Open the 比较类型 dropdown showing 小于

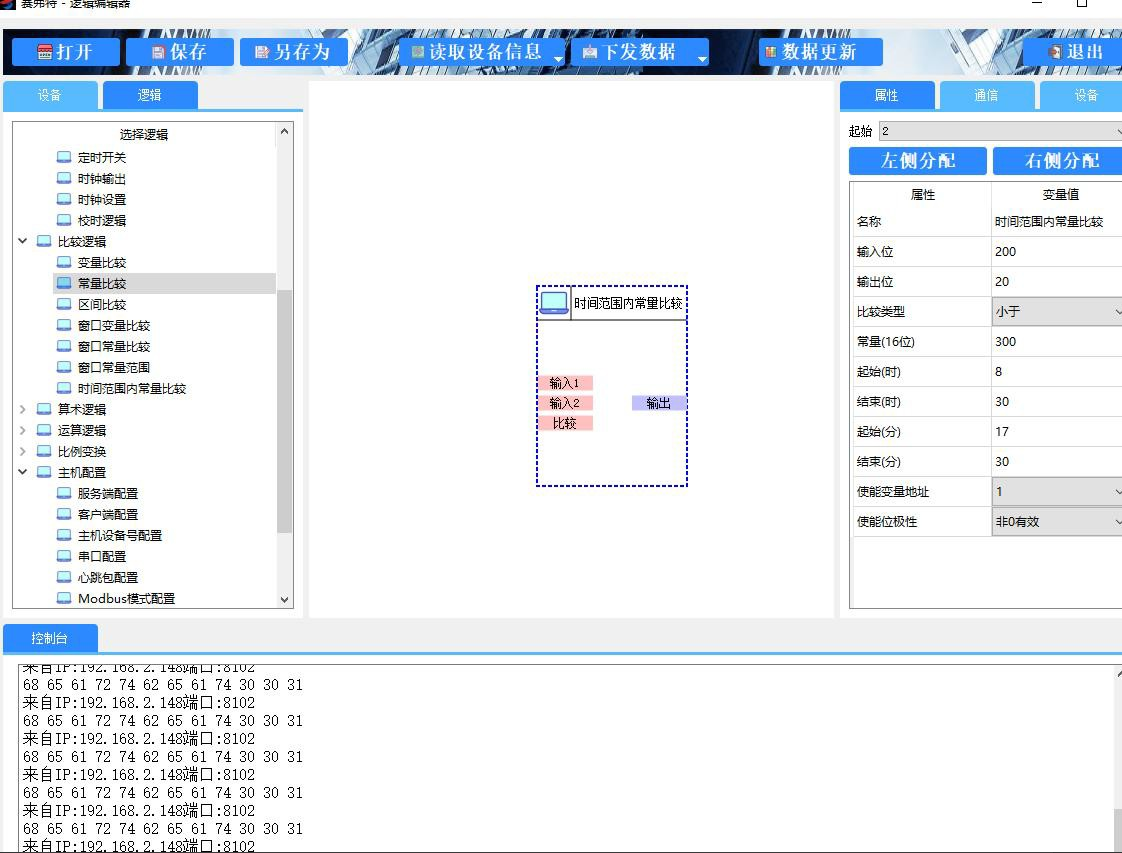(1056, 312)
